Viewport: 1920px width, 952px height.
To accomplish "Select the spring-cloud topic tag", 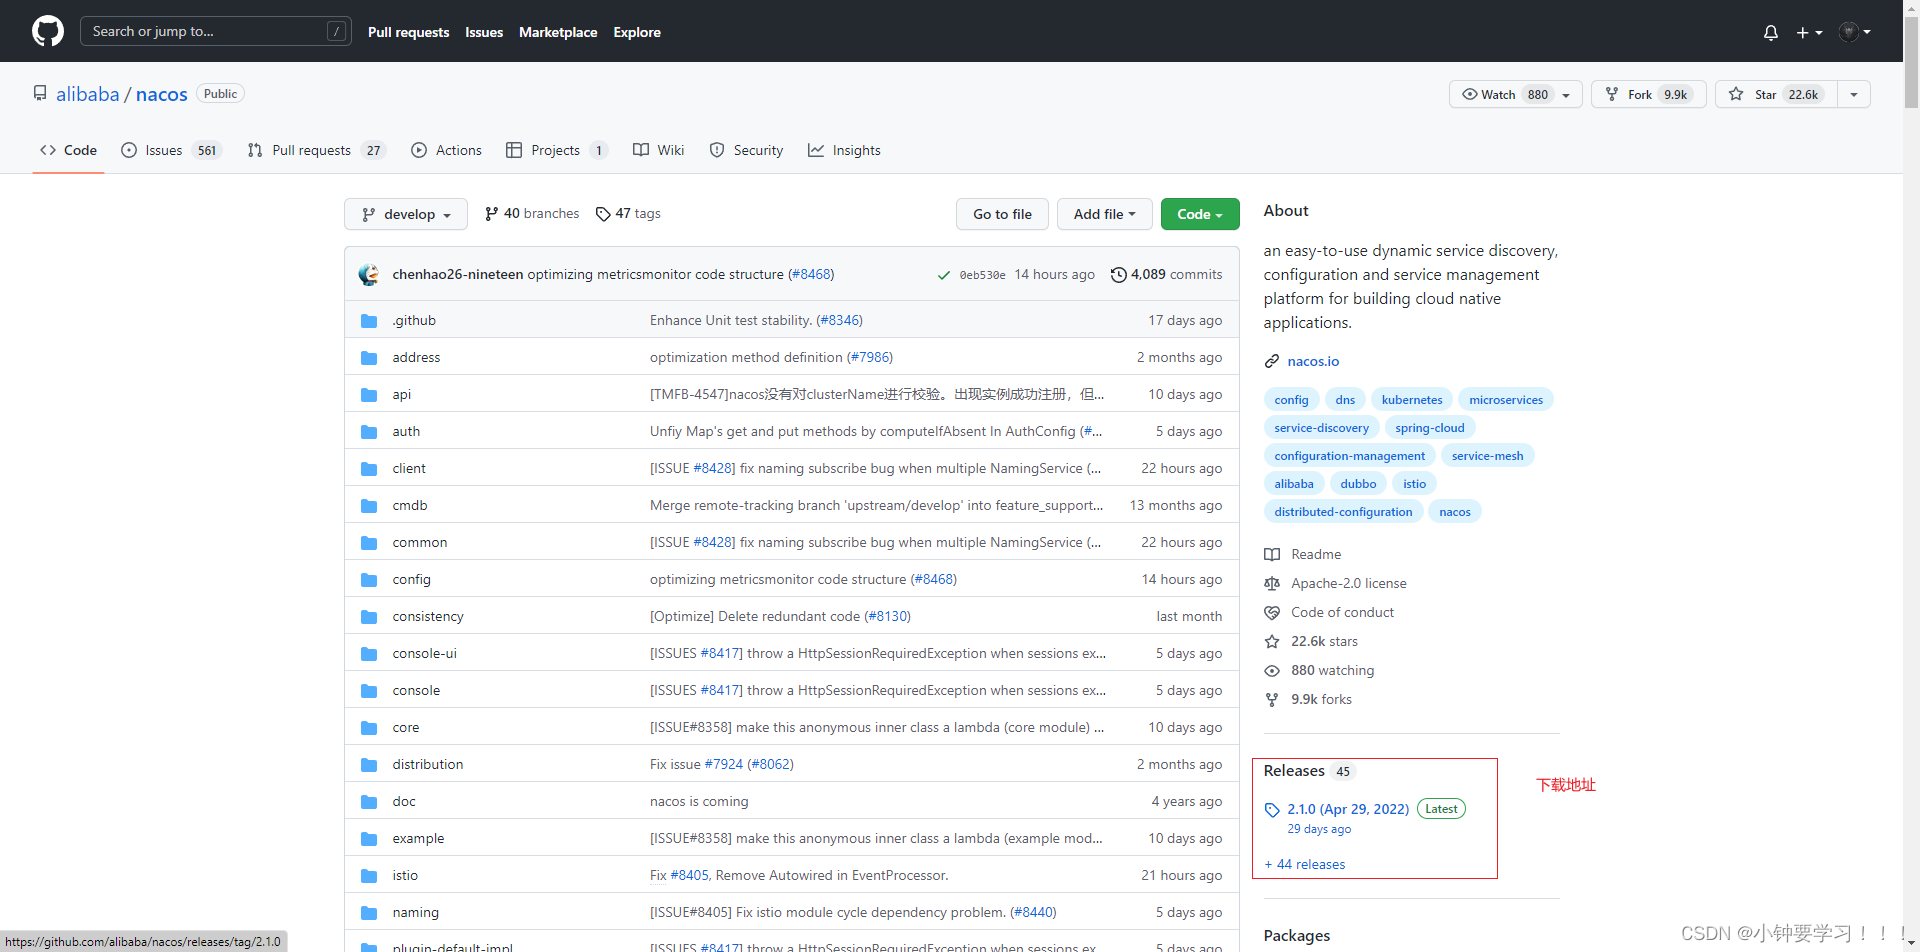I will point(1429,428).
